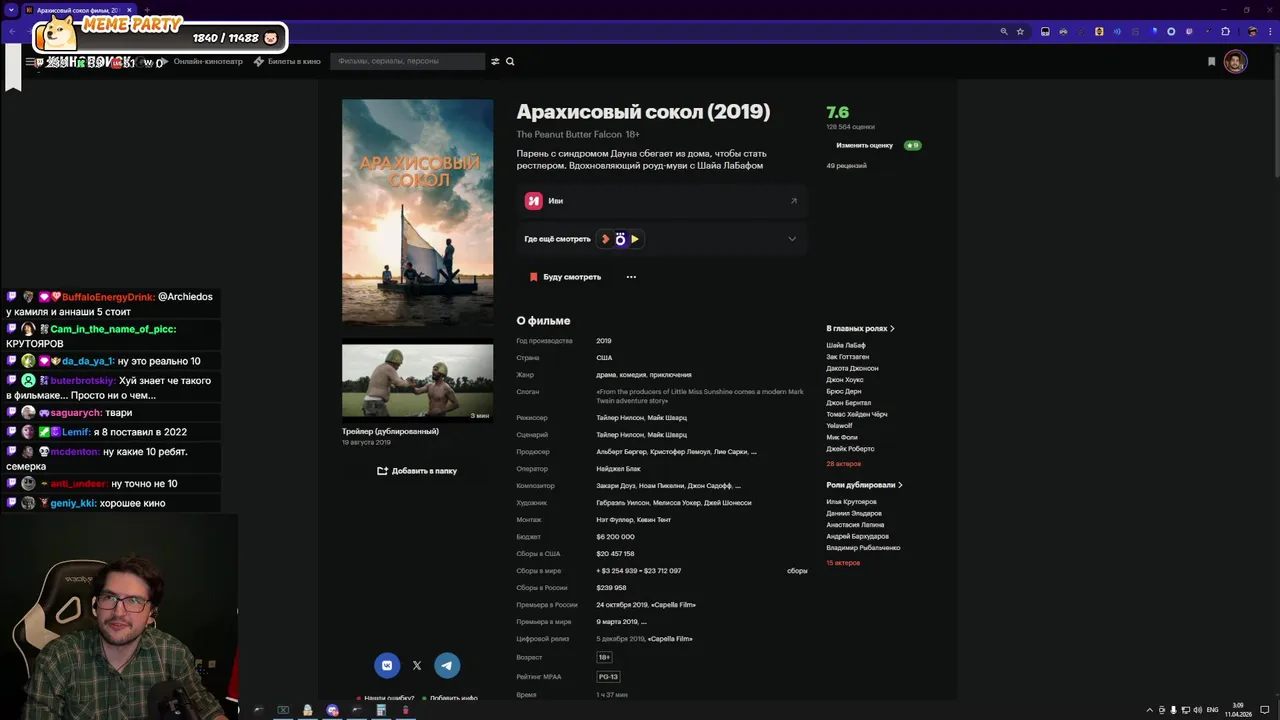Click operator Найджел Блак name
Screen dimensions: 1280x720
point(618,469)
